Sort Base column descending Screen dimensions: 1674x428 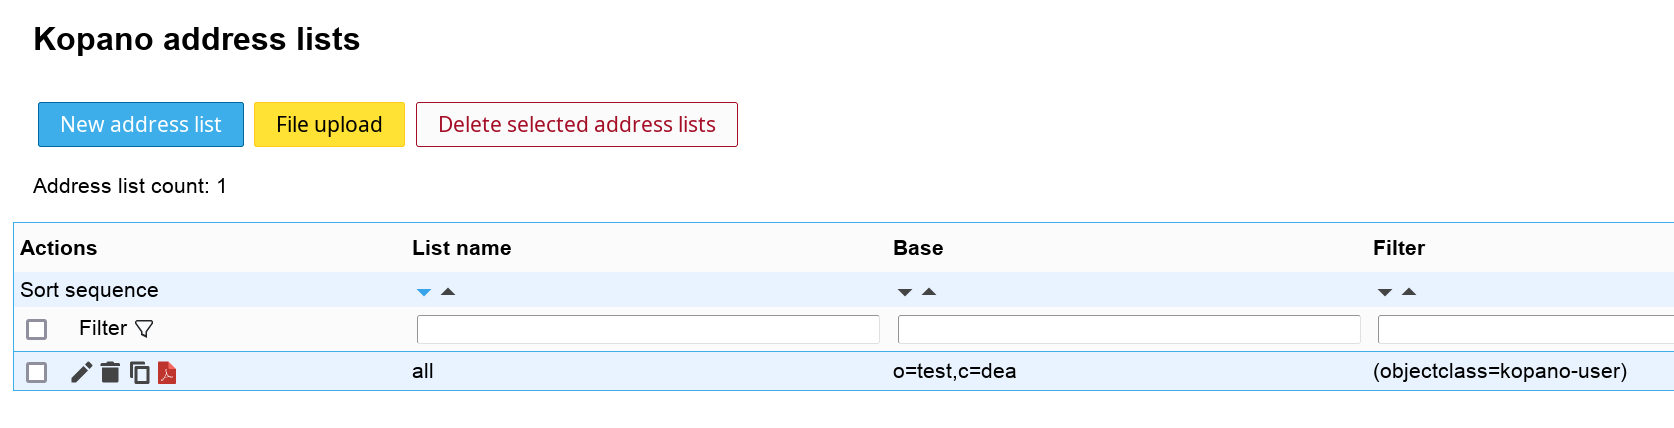[x=905, y=292]
